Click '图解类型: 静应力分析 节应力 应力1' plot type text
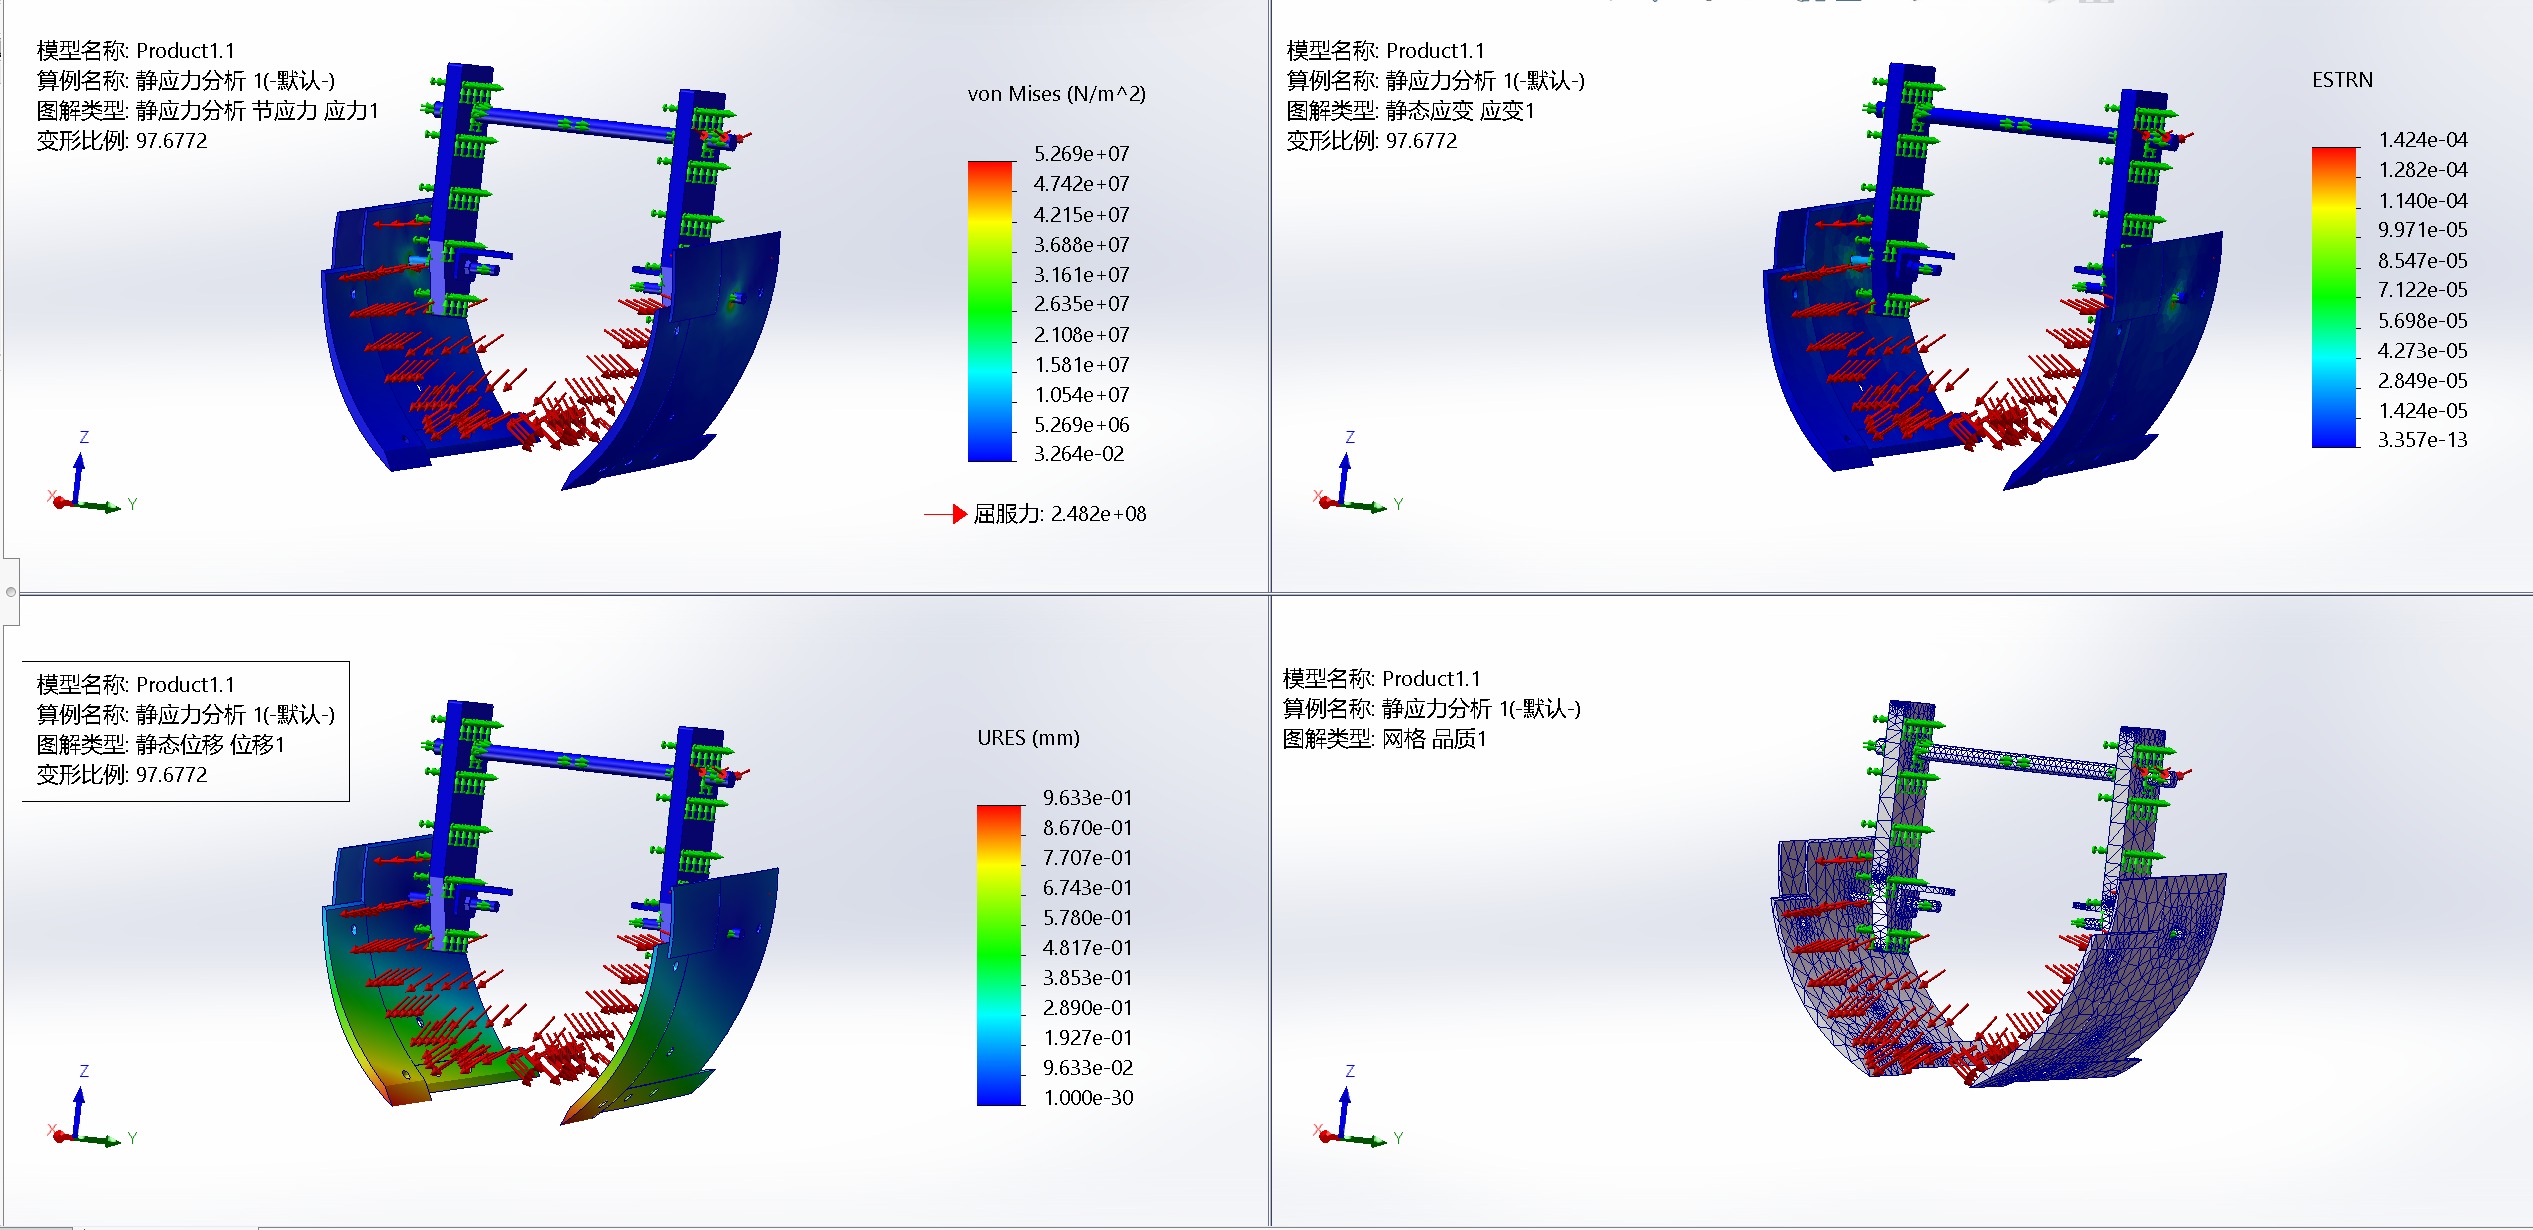 coord(208,111)
